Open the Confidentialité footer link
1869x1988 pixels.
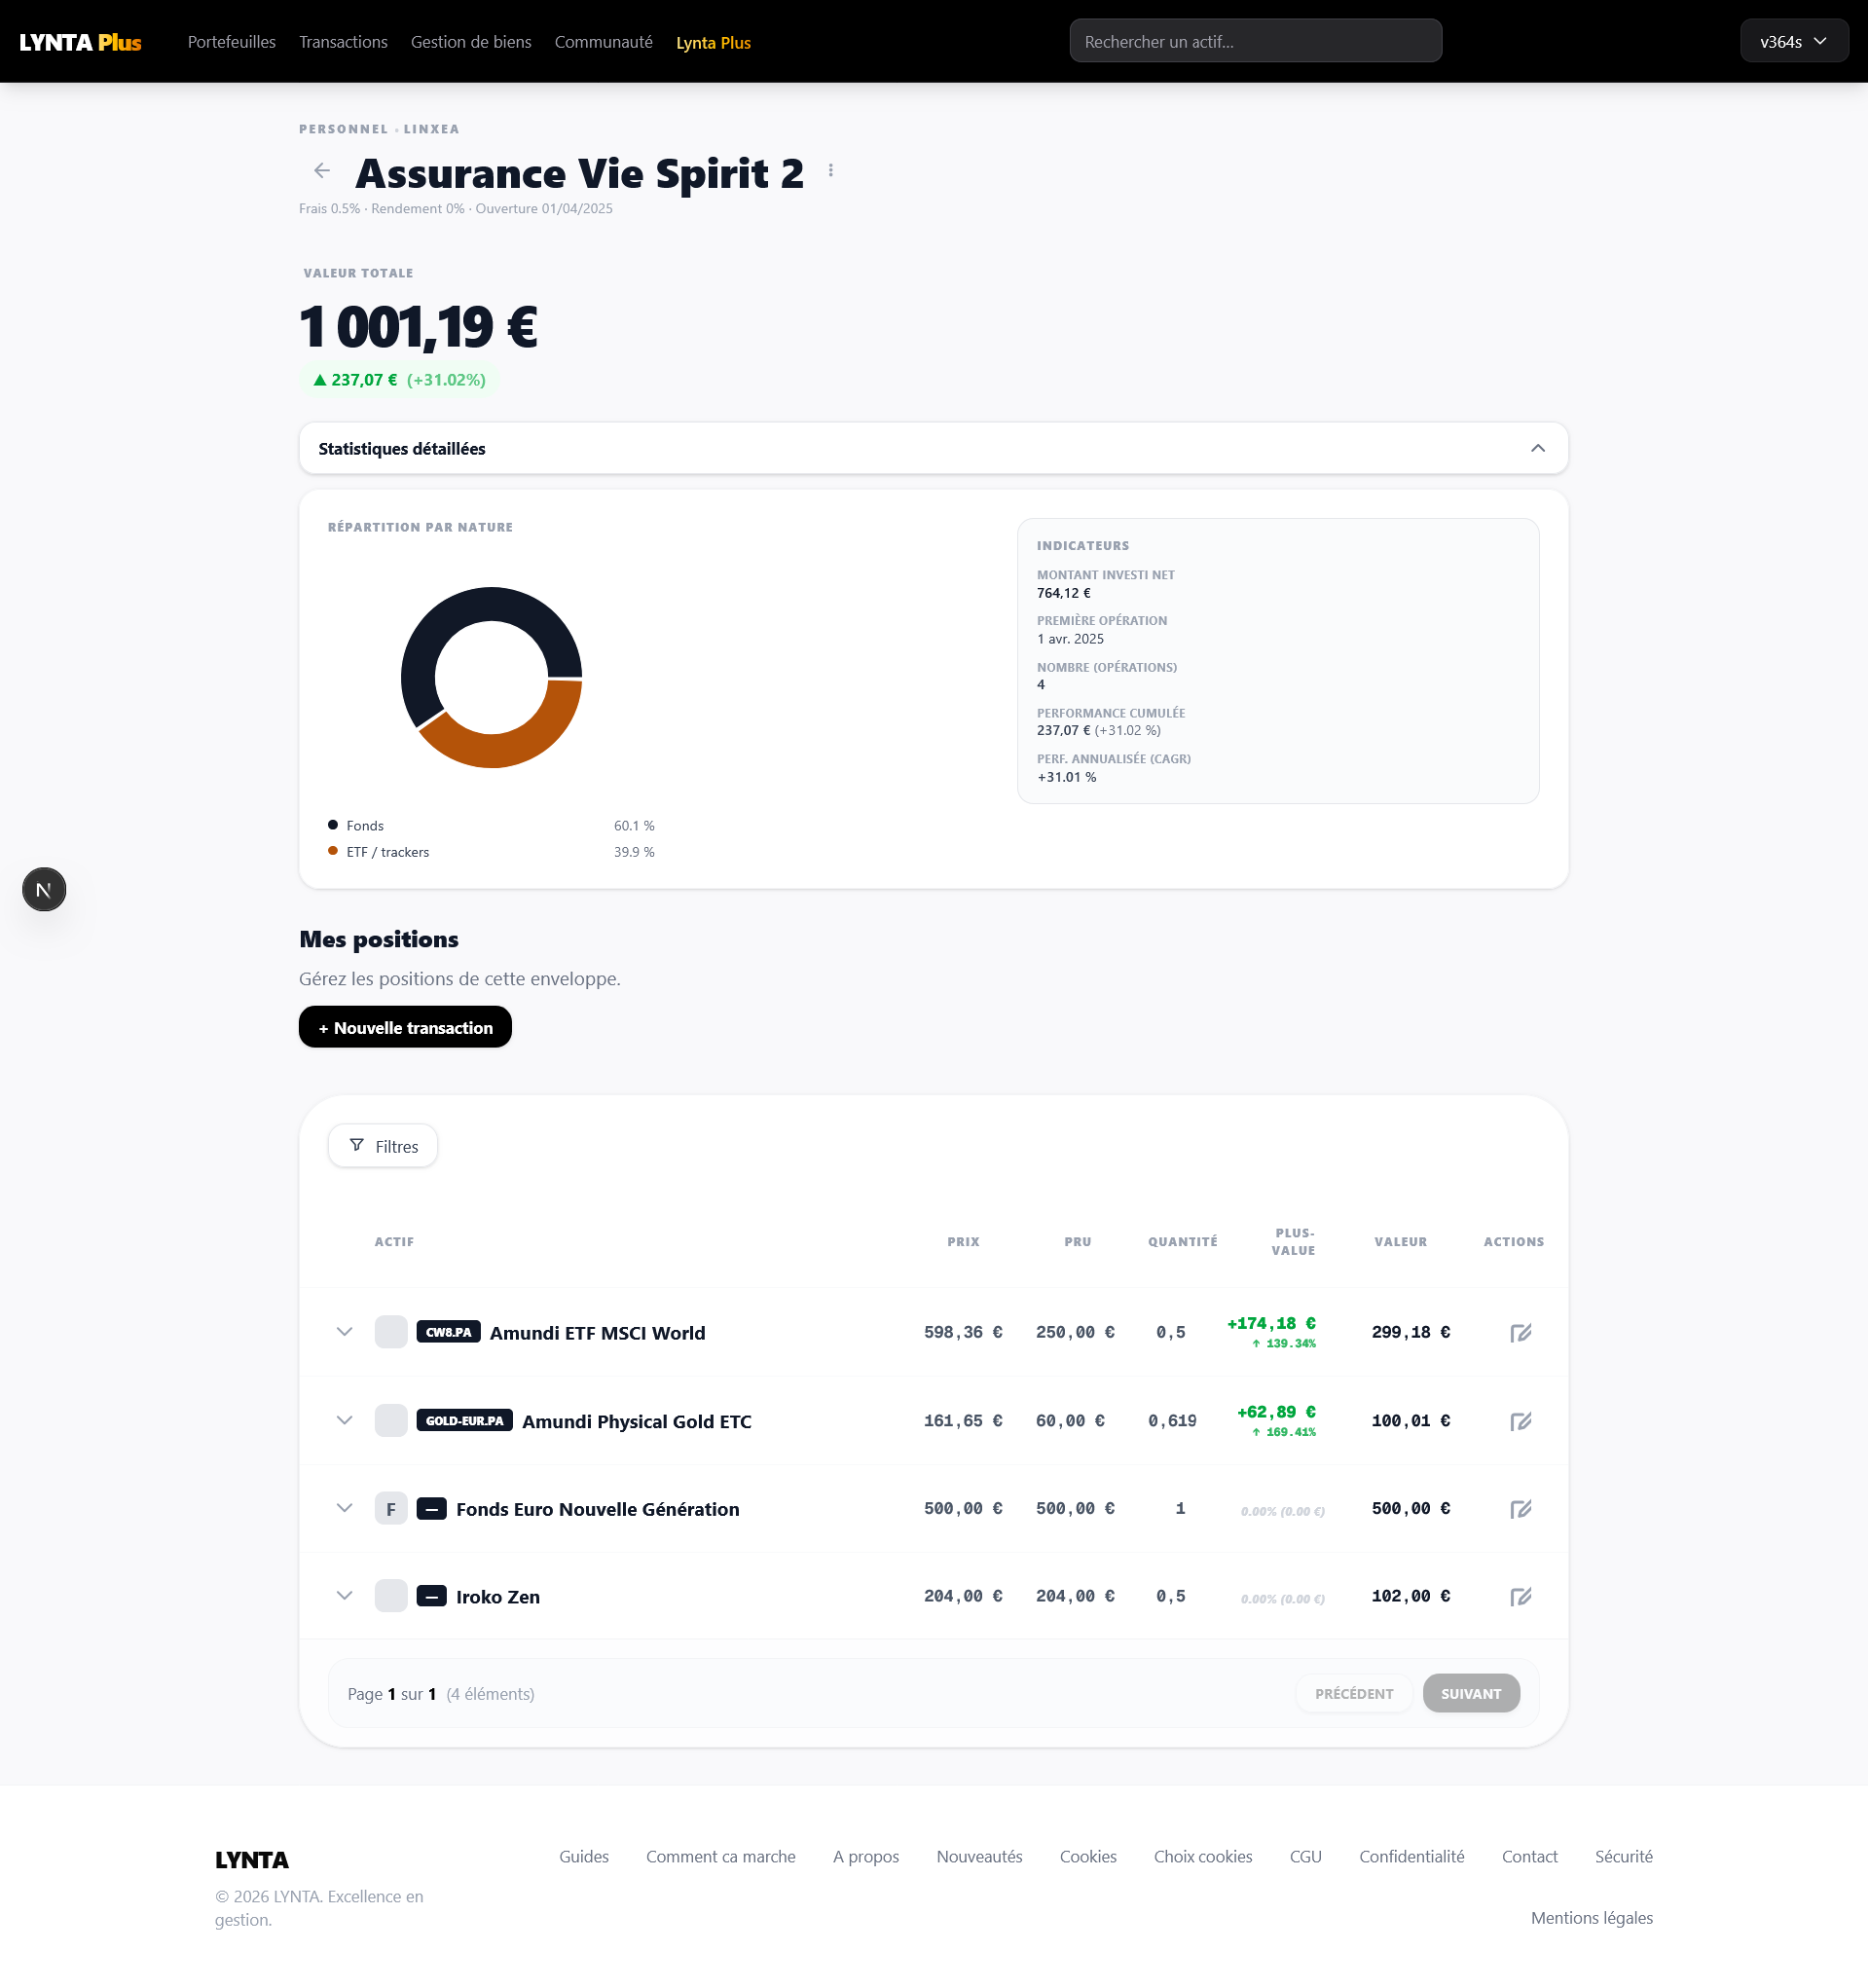point(1413,1858)
